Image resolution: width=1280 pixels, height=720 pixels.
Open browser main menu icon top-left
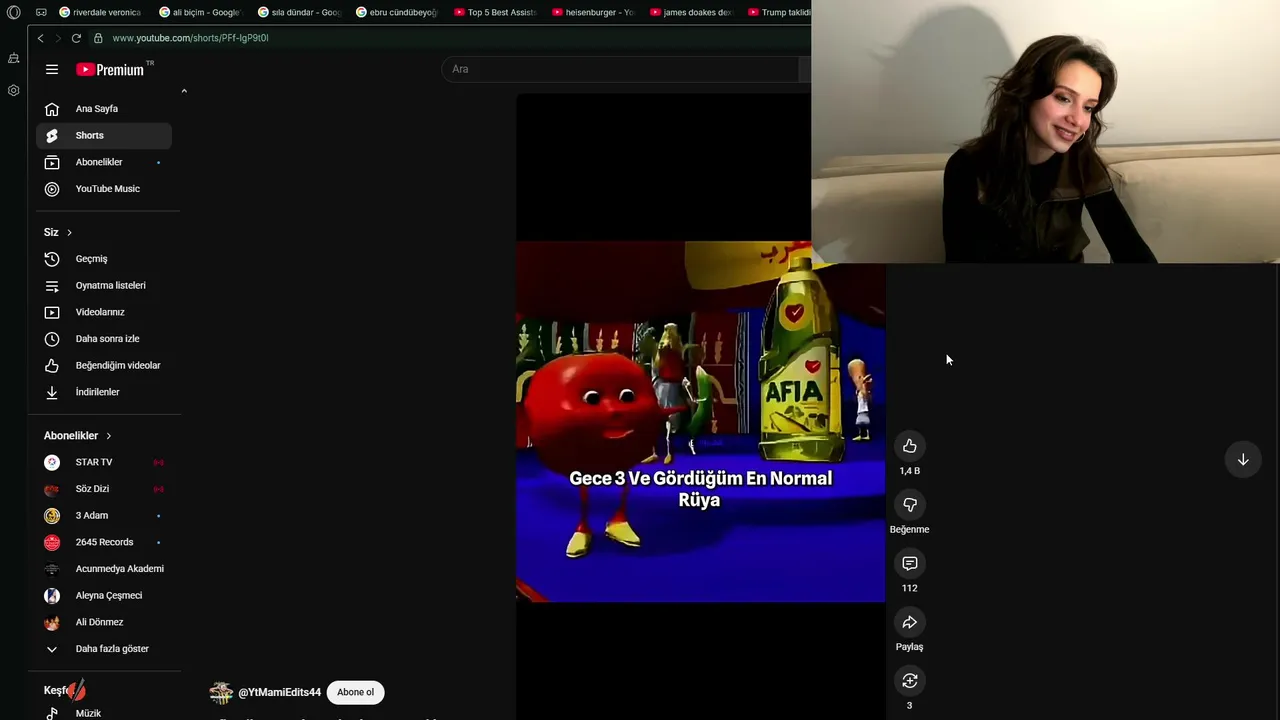click(x=14, y=12)
